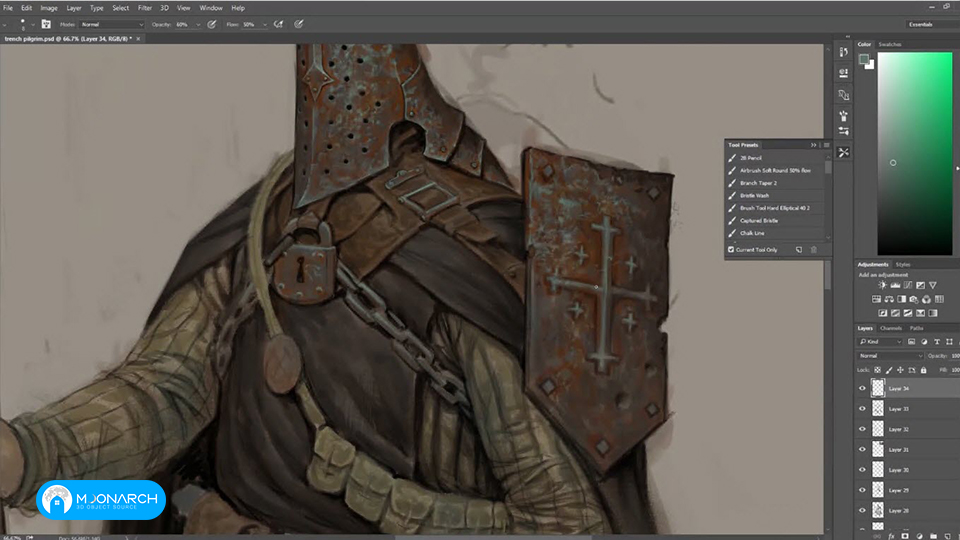Add a Color Lookup adjustment
Image resolution: width=960 pixels, height=540 pixels.
coord(939,299)
